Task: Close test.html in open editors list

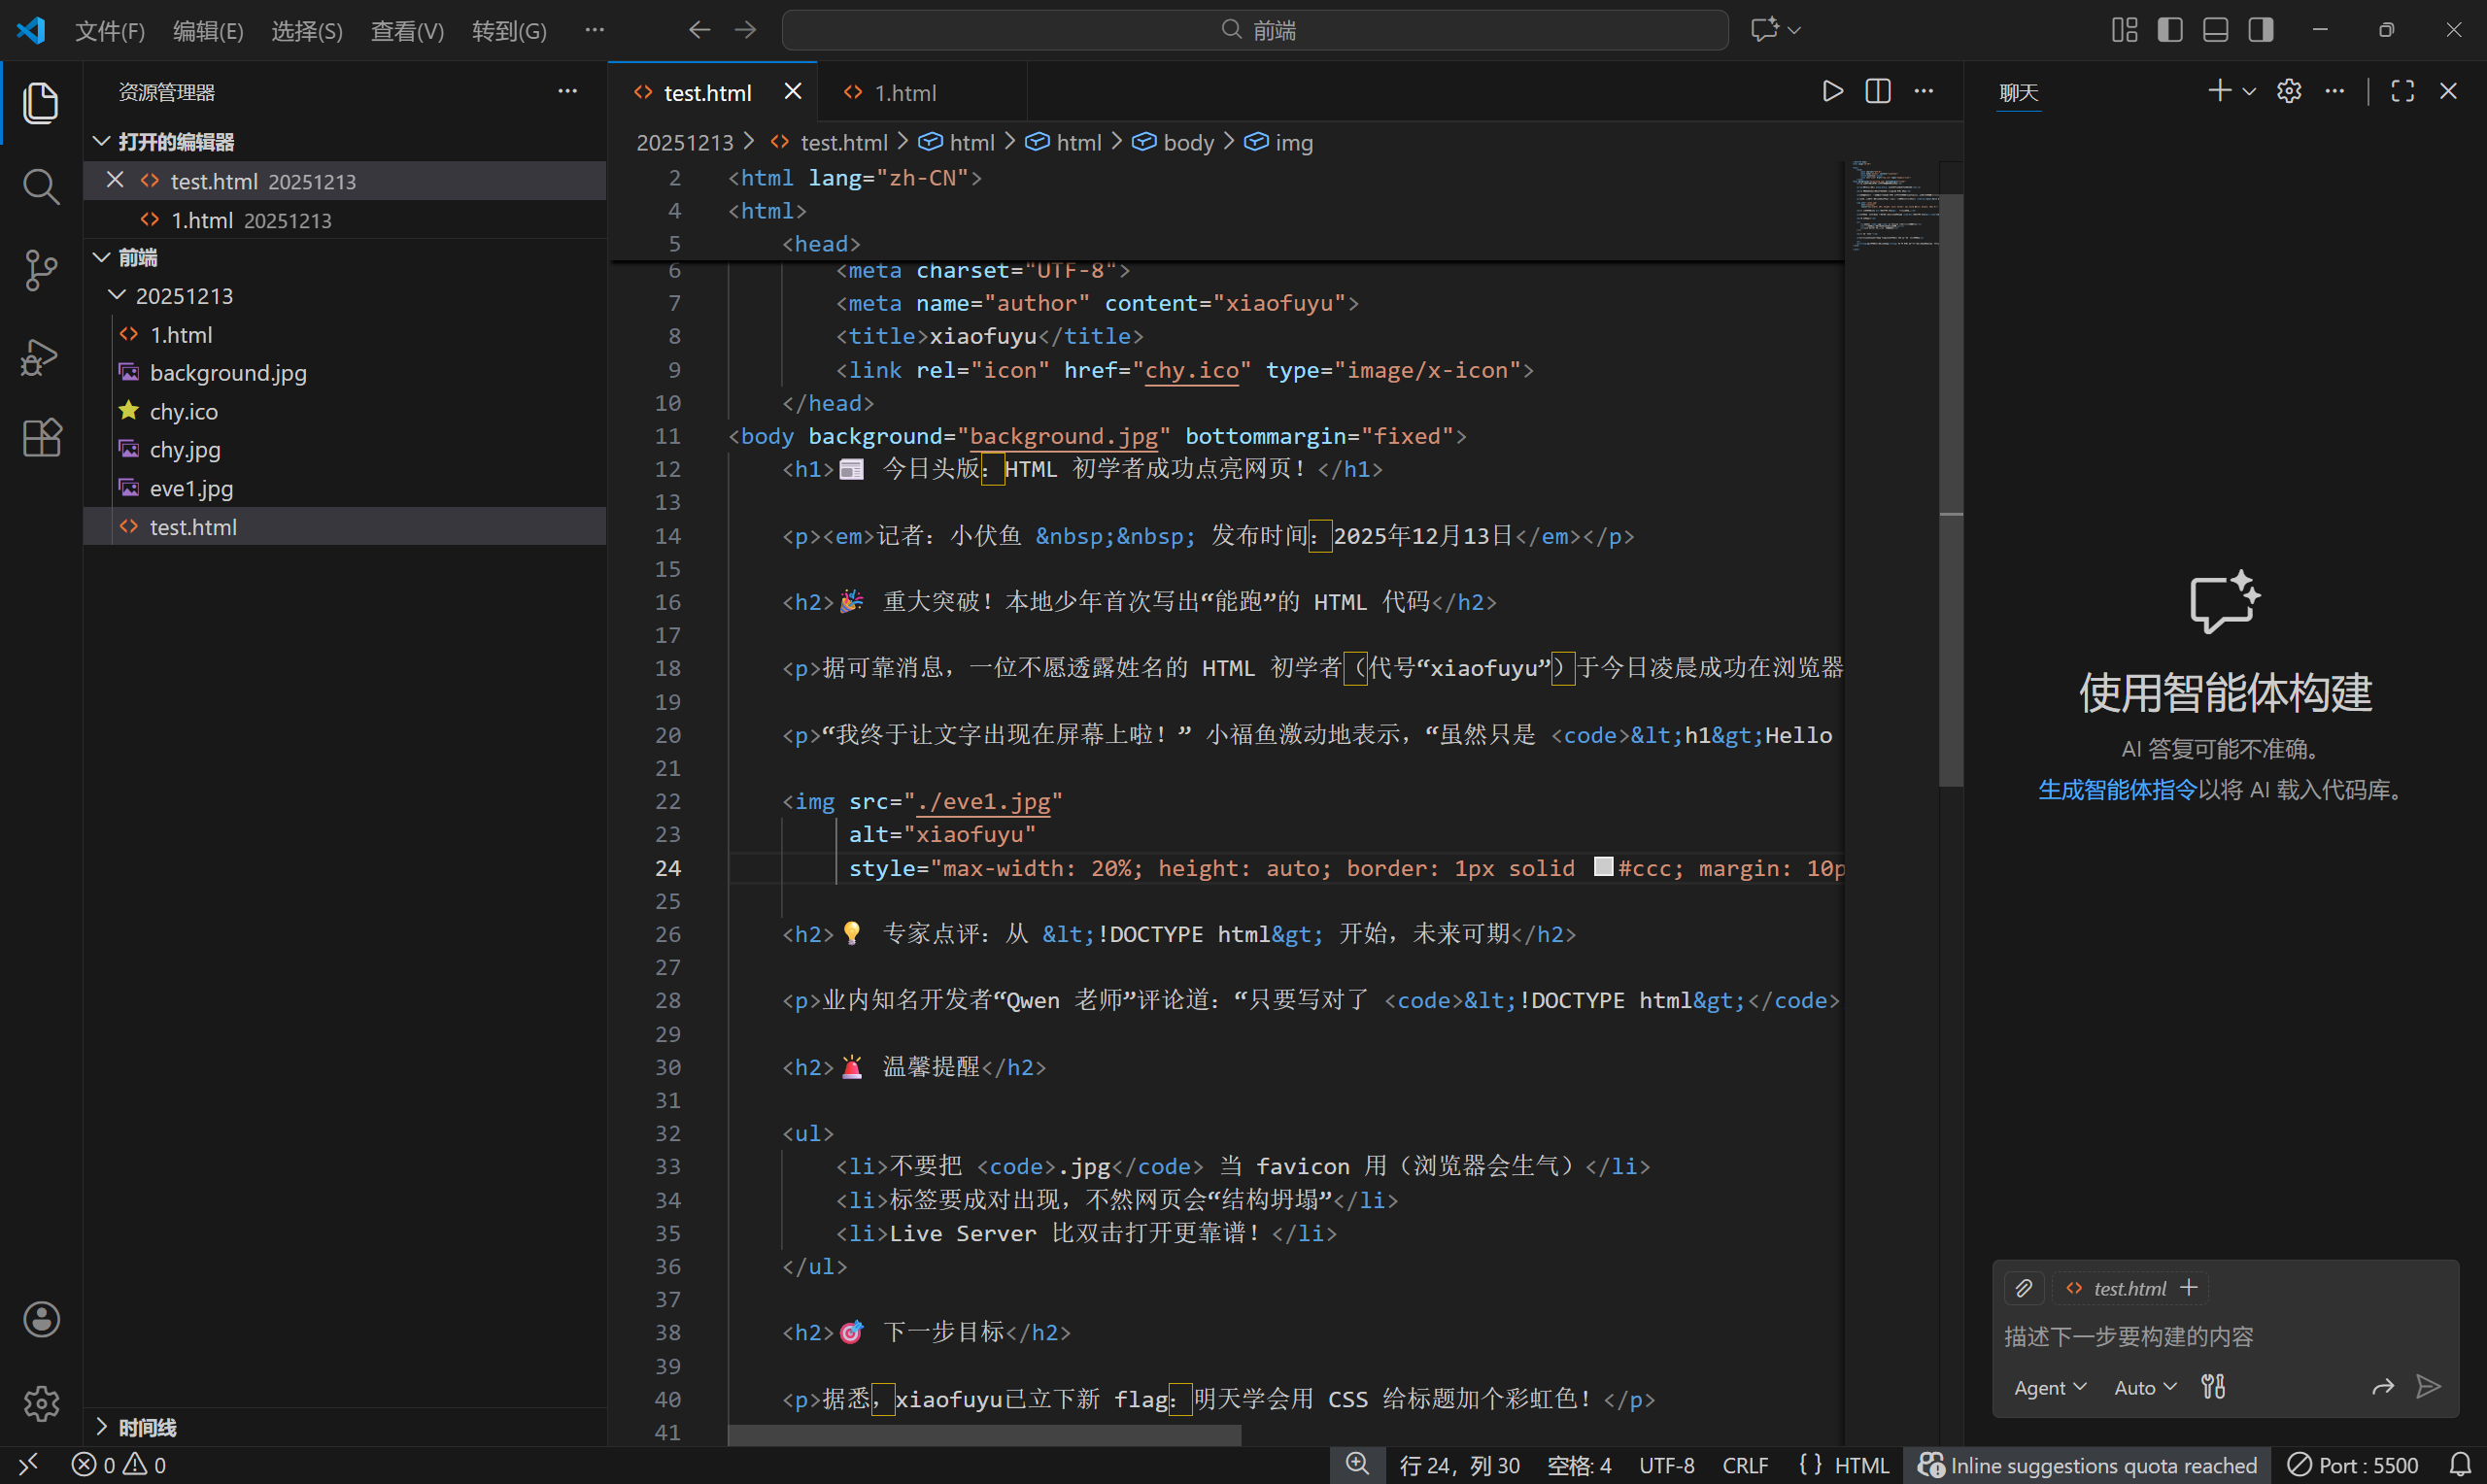Action: 115,180
